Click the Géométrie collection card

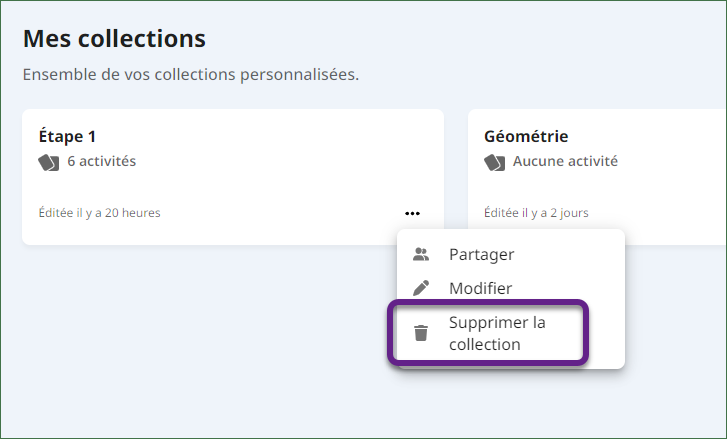coord(597,177)
